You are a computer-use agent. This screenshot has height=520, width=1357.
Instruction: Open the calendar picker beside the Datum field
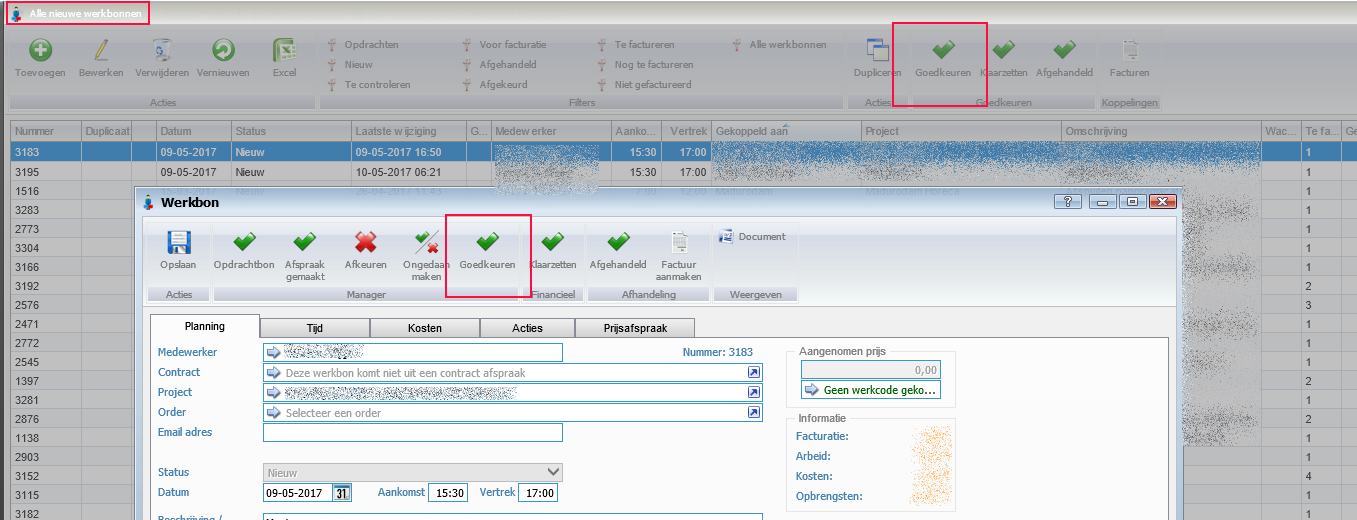click(342, 493)
